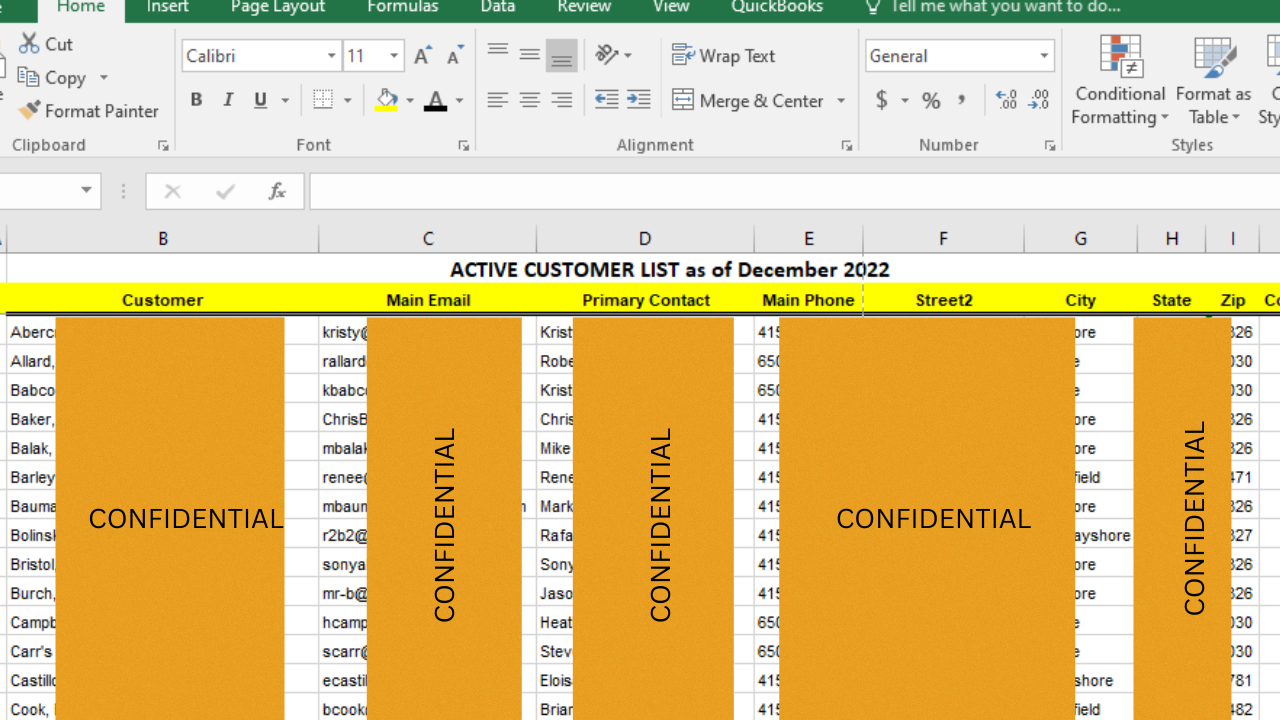The width and height of the screenshot is (1280, 720).
Task: Insert a function using fx button
Action: (277, 191)
